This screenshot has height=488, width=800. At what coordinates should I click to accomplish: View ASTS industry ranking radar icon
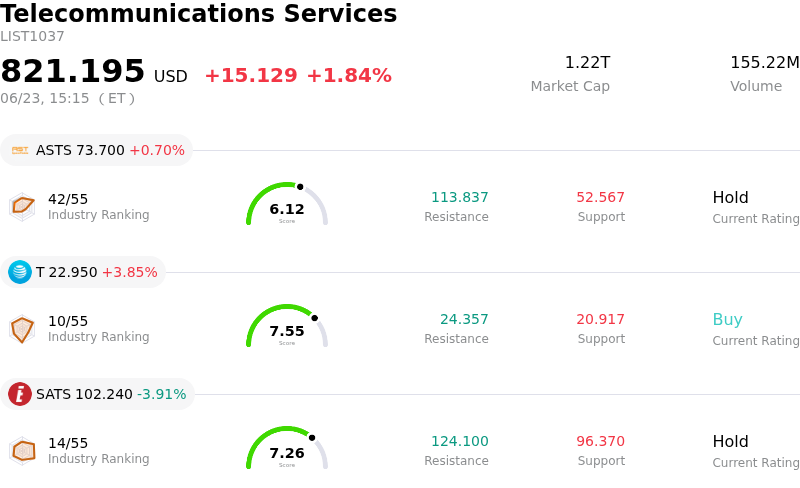[22, 207]
